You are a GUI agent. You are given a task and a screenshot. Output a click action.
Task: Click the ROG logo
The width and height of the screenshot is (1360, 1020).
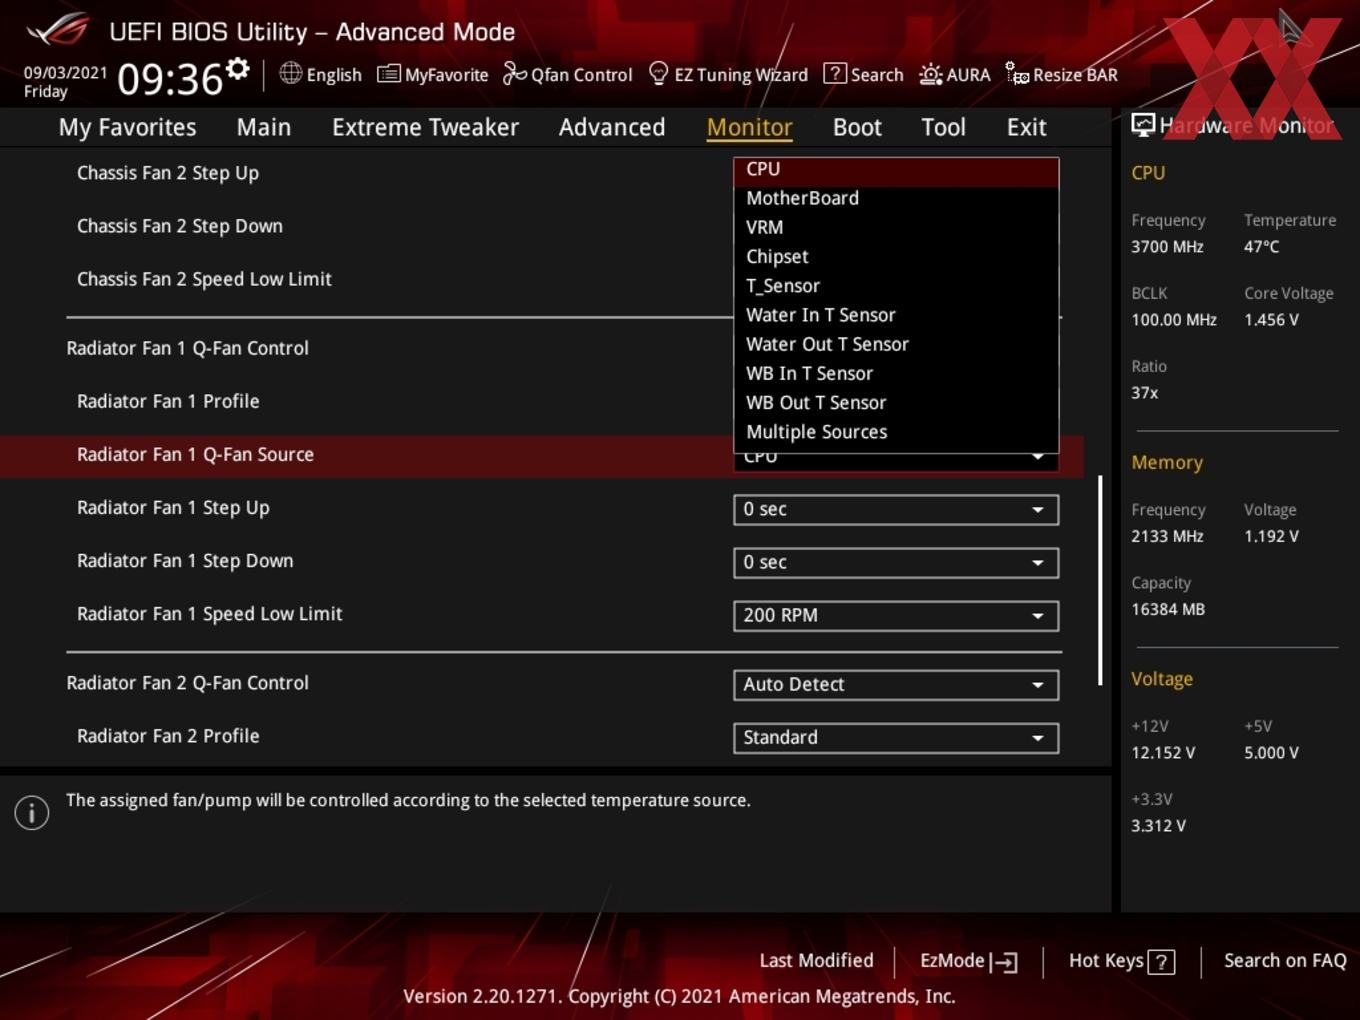57,29
